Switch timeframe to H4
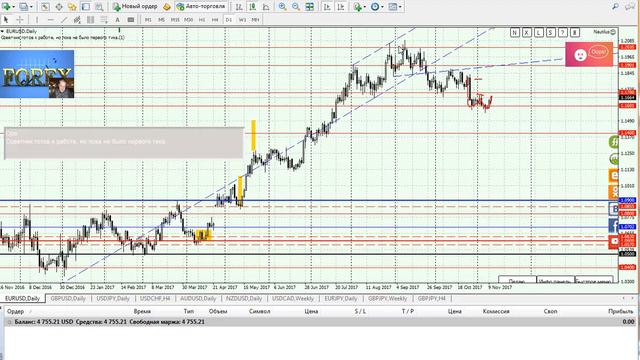The width and height of the screenshot is (640, 360). 215,20
